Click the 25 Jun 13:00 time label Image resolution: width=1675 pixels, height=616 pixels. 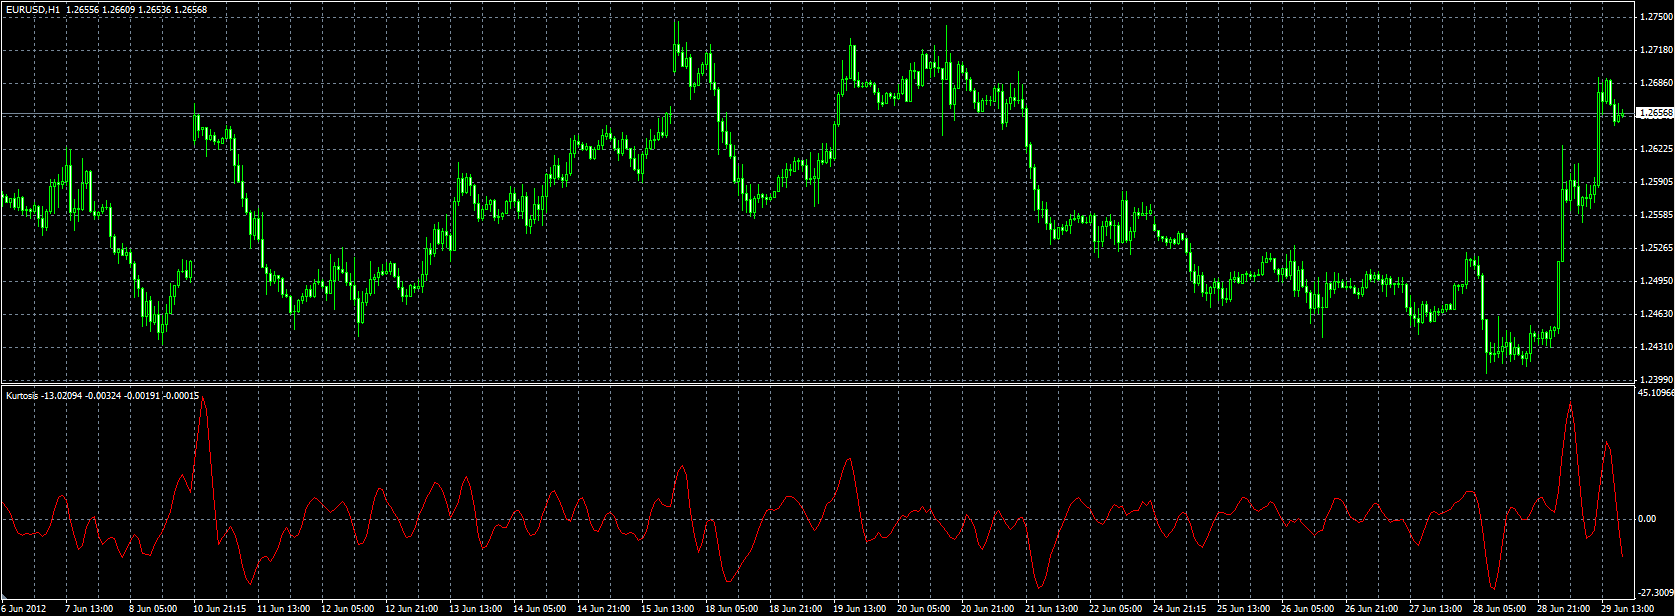click(x=1243, y=608)
